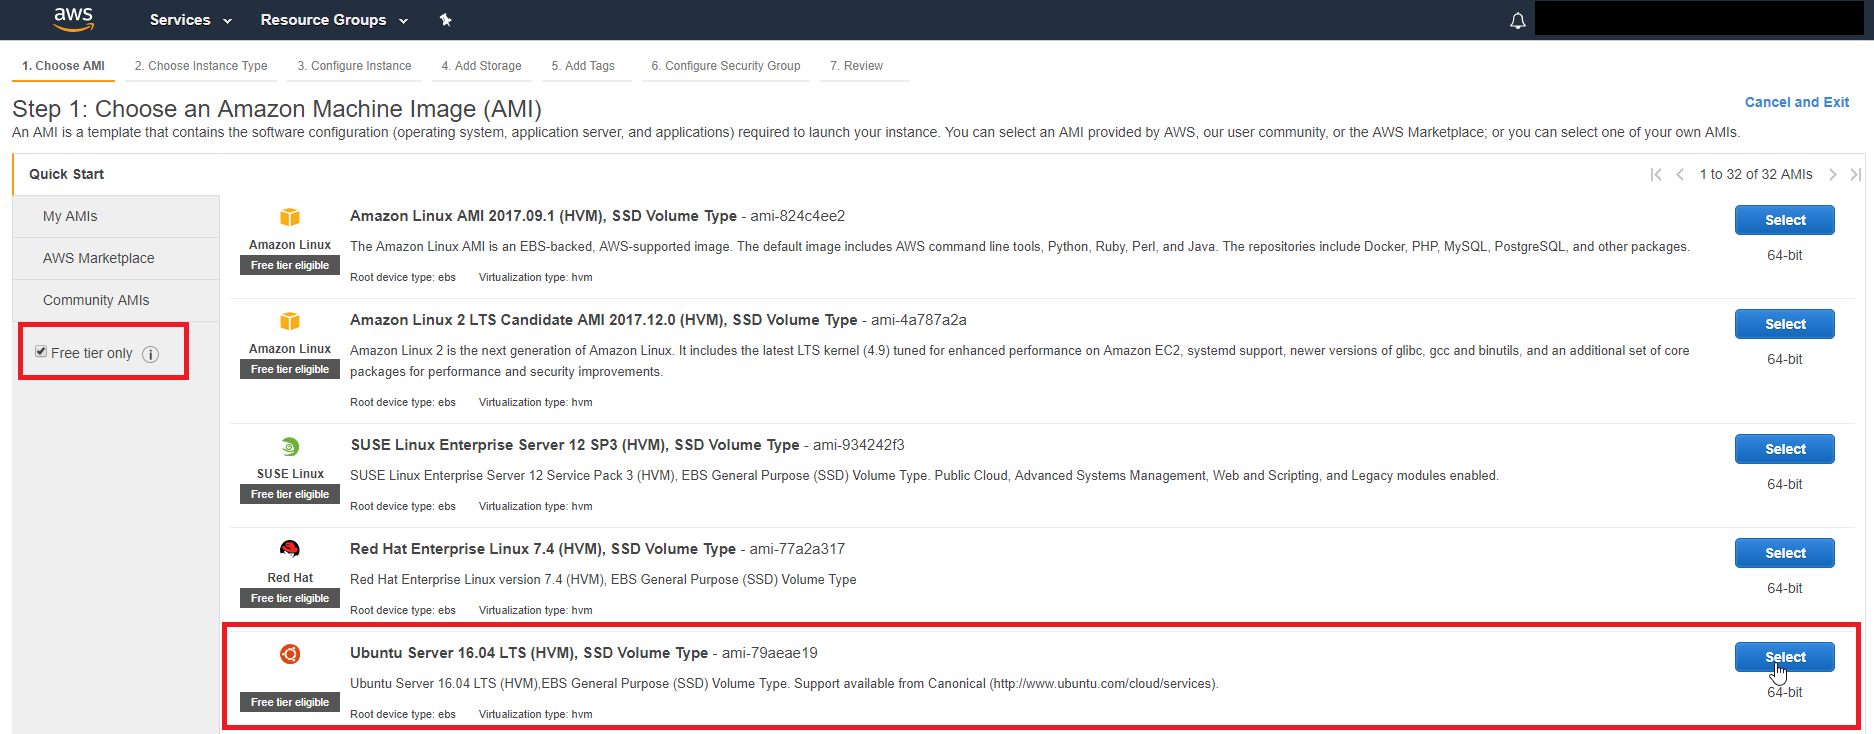
Task: Click the pin shortcuts icon
Action: [x=446, y=20]
